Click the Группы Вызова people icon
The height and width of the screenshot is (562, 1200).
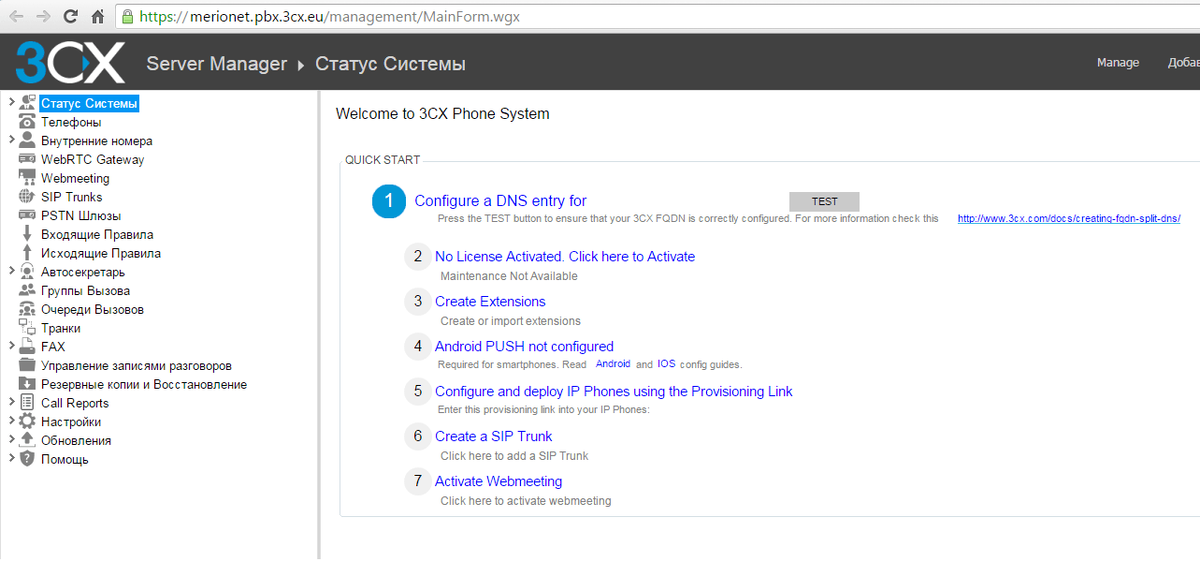pyautogui.click(x=27, y=291)
